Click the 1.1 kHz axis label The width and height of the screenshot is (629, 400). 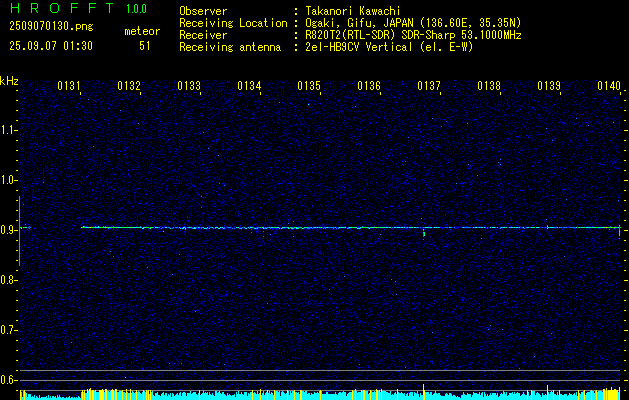tap(8, 130)
